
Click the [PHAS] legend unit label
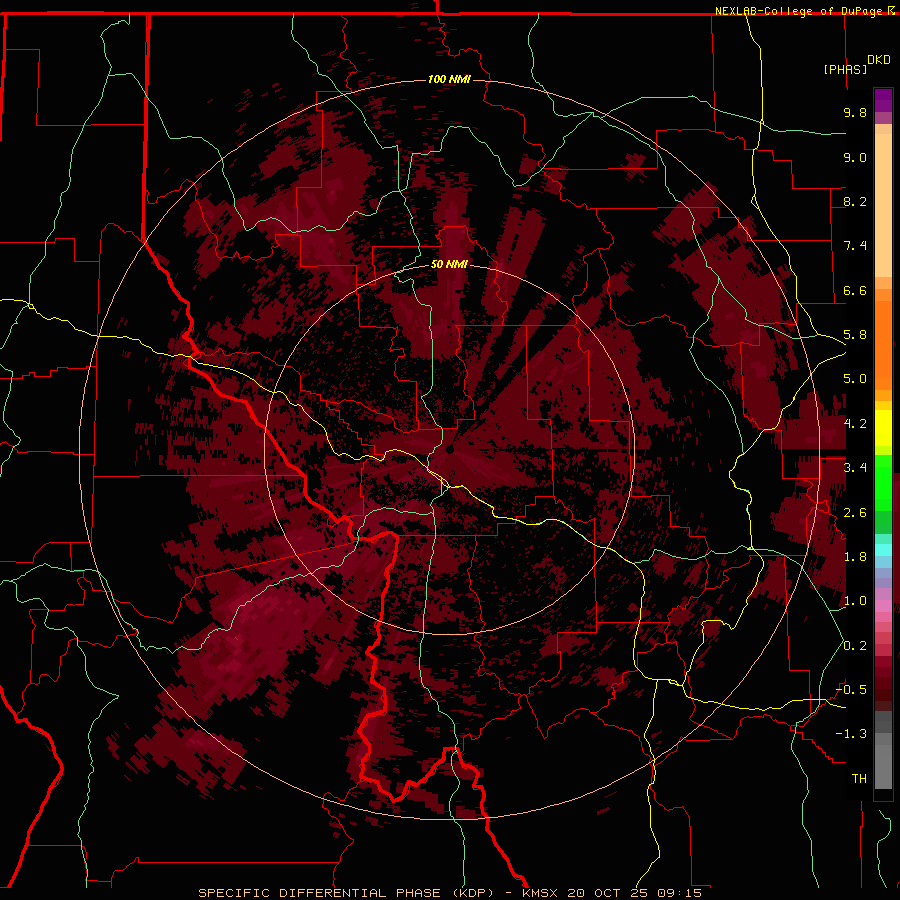pos(845,69)
